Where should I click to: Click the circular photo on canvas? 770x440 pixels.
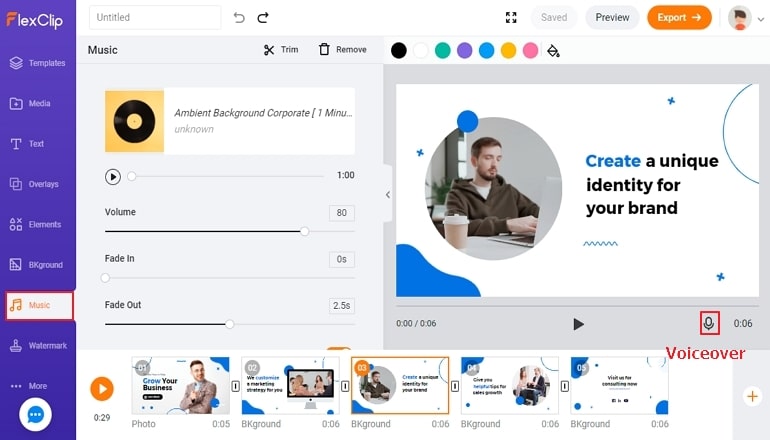[x=494, y=188]
